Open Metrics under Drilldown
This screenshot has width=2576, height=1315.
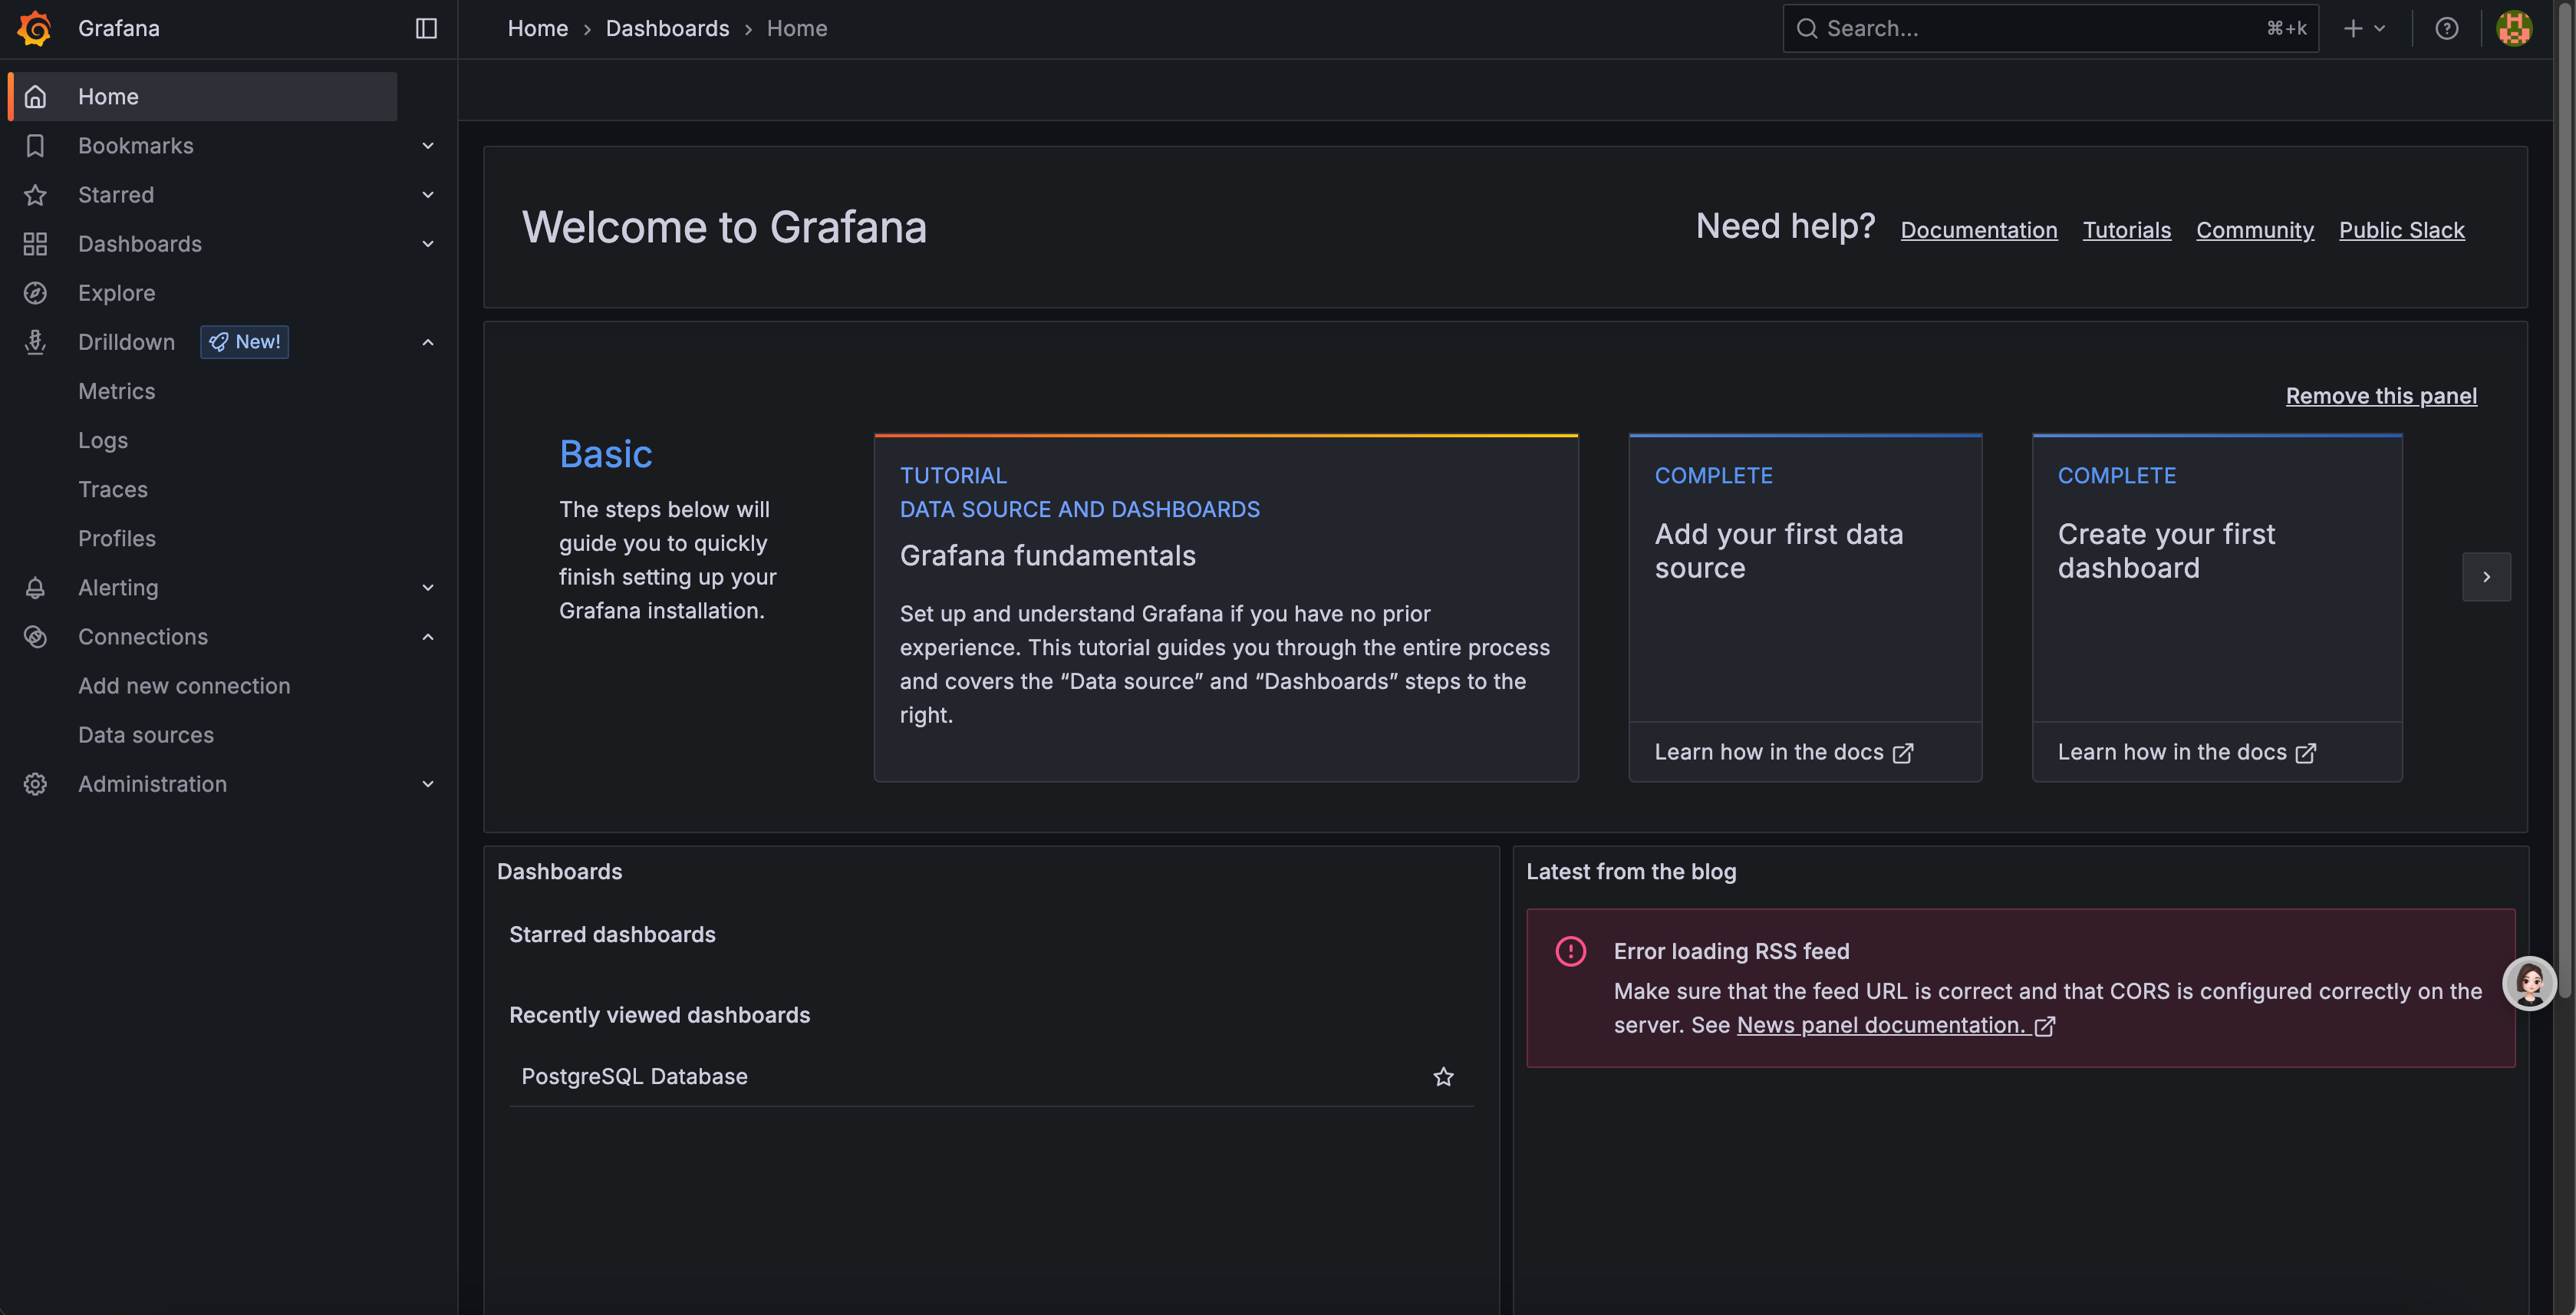point(117,391)
